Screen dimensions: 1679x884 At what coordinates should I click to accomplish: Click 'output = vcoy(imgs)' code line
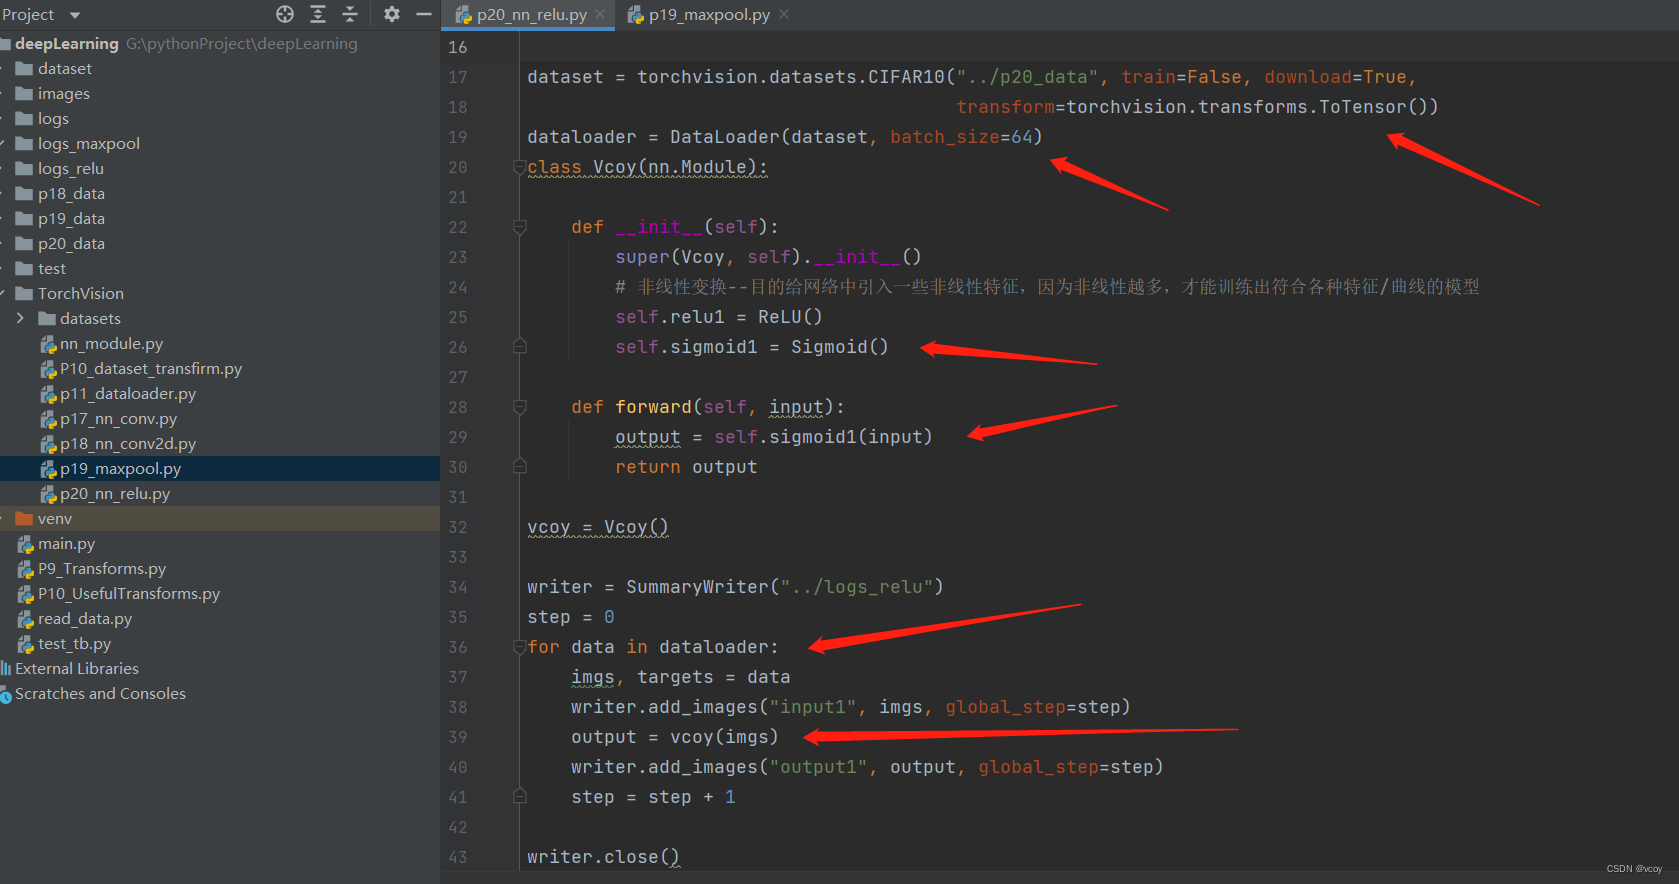(x=675, y=737)
